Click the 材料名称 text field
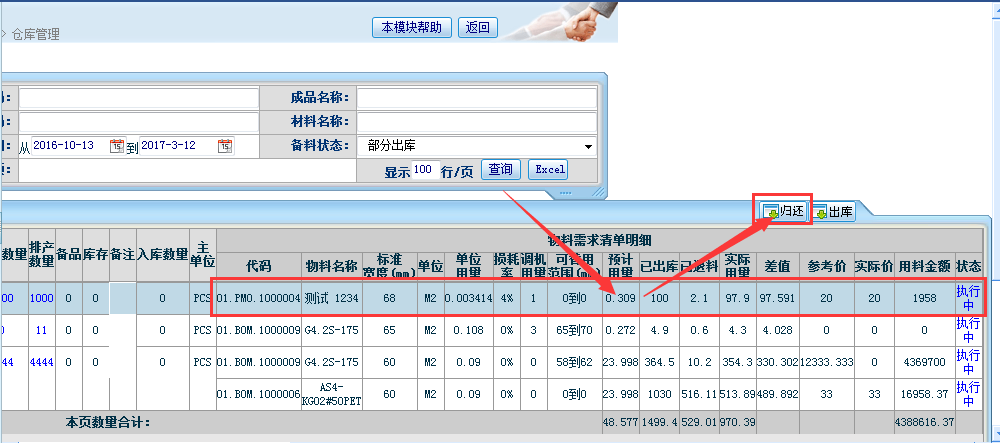This screenshot has height=443, width=1000. (476, 122)
